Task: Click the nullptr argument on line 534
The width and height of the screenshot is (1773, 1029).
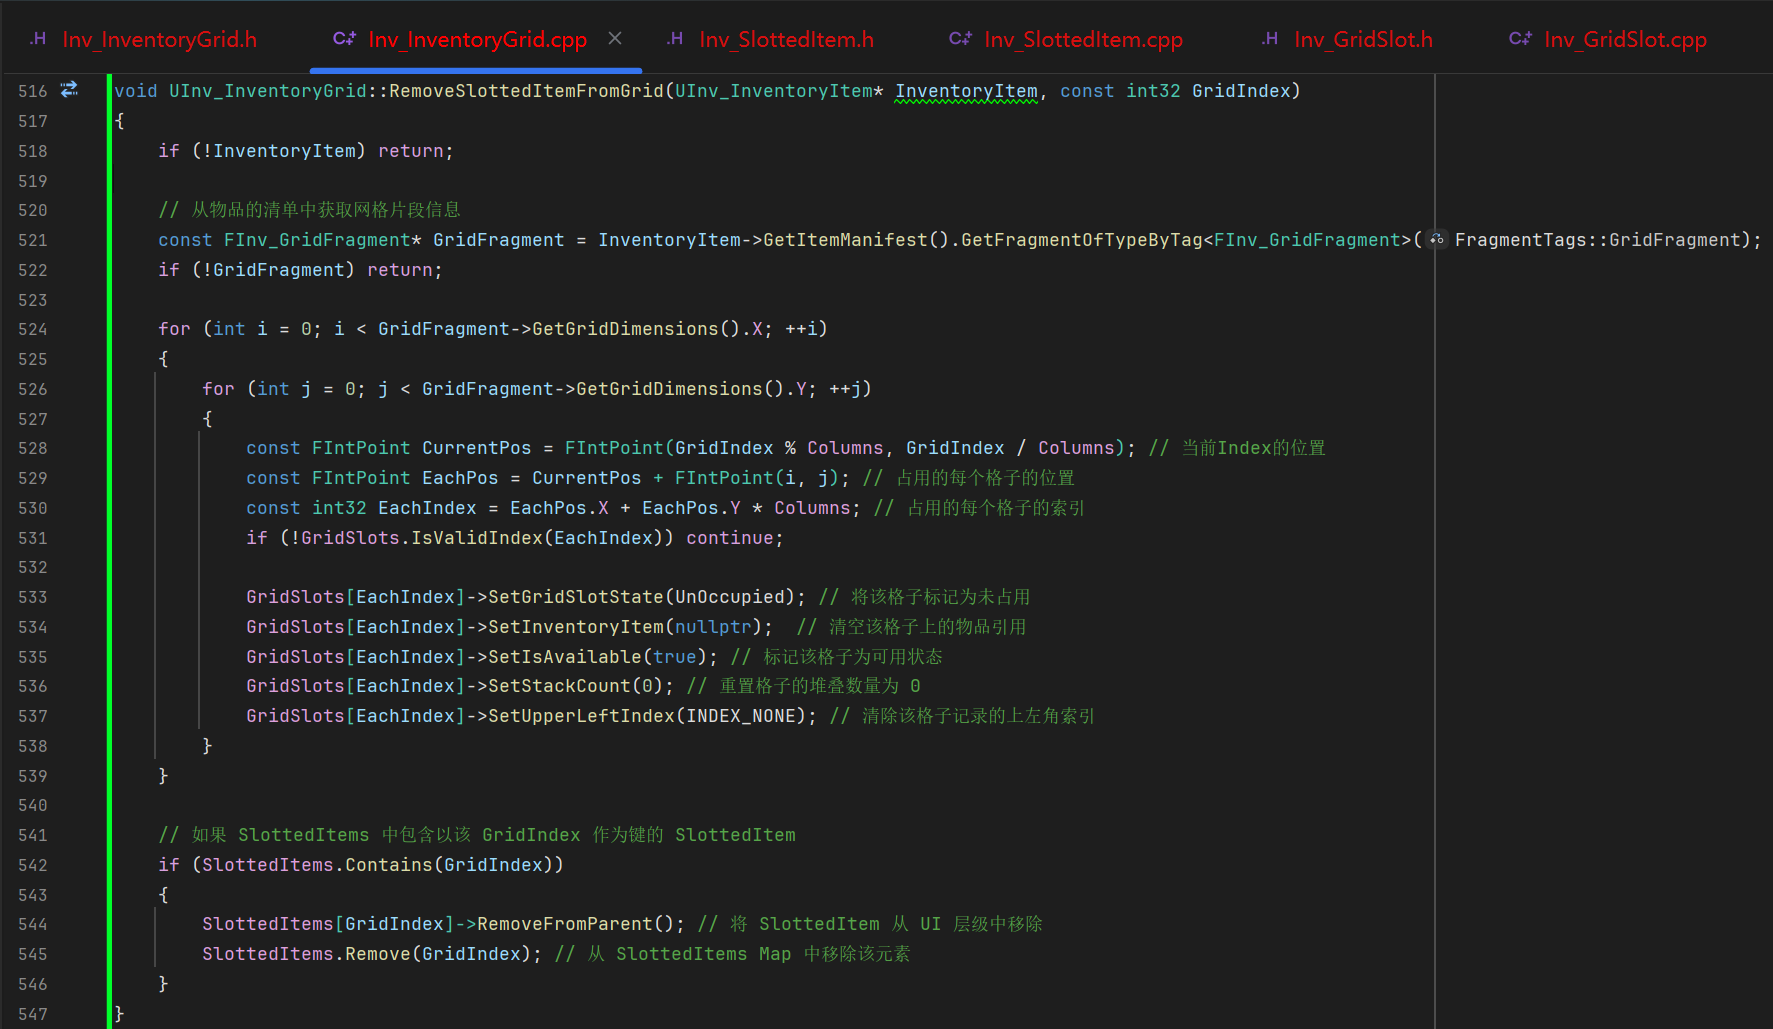Action: 713,627
